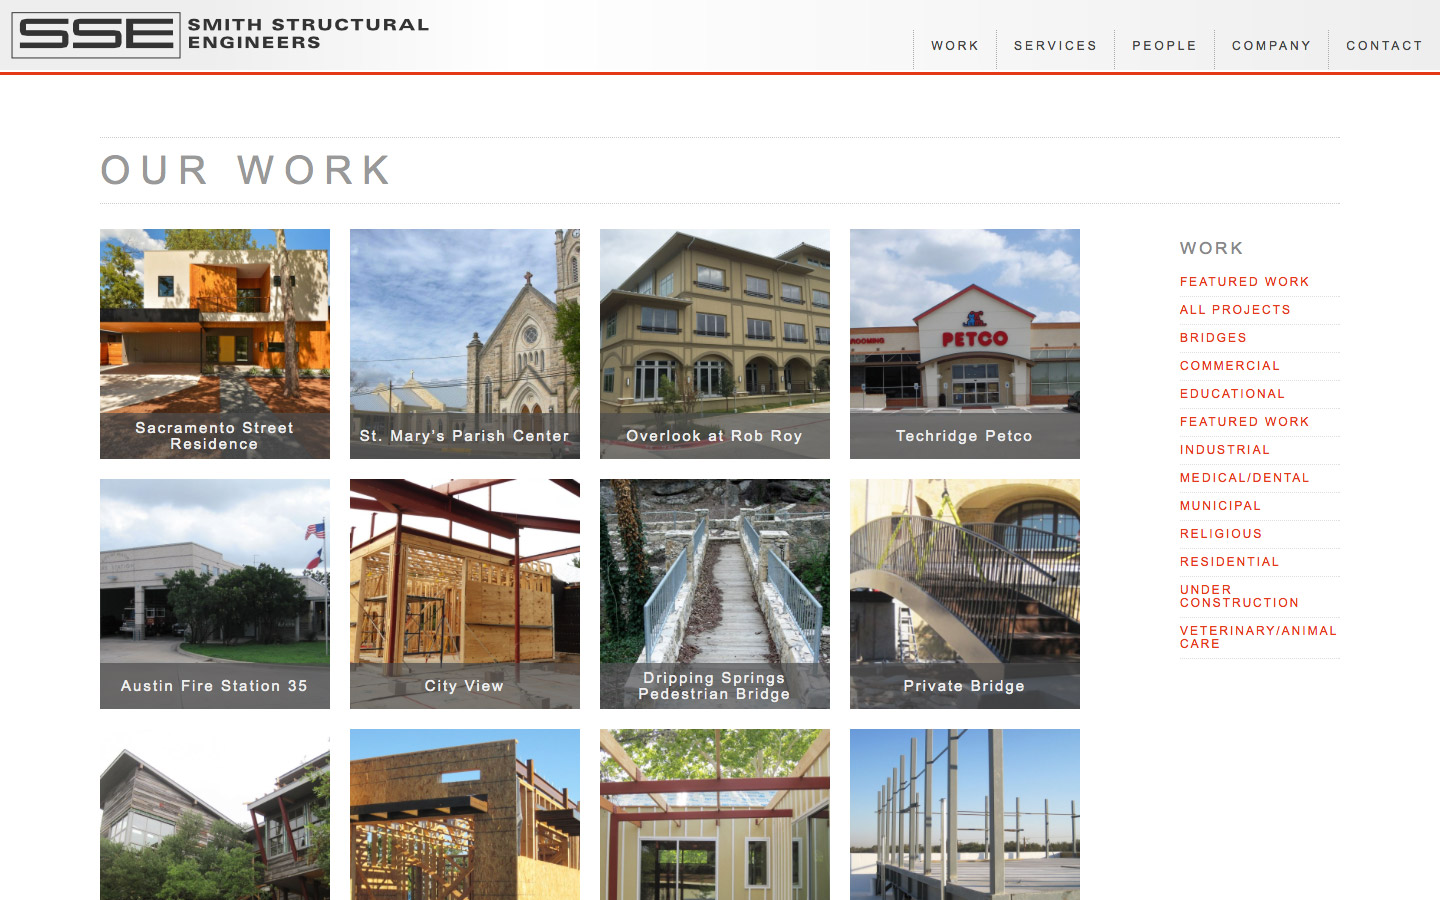The height and width of the screenshot is (900, 1440).
Task: Open the Residential projects category
Action: tap(1229, 562)
